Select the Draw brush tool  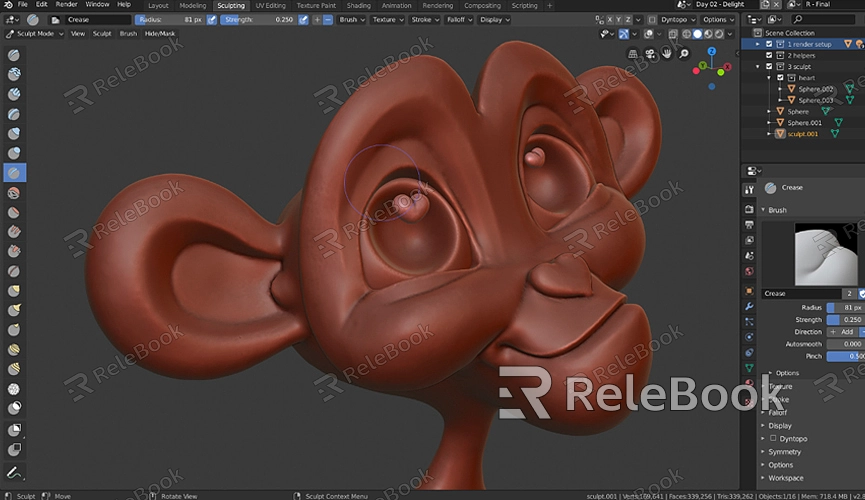coord(14,55)
